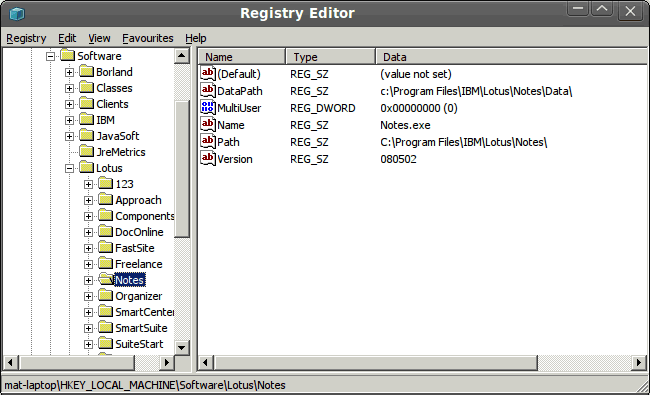Click the Registry Editor cube icon in title bar

(x=17, y=14)
